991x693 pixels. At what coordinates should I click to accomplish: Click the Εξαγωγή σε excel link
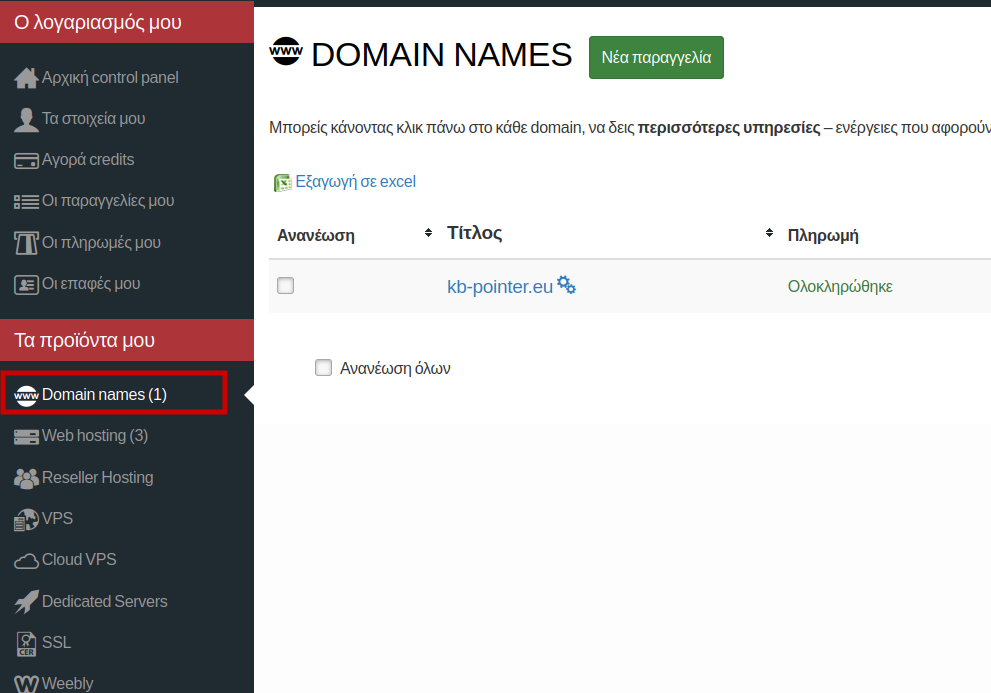point(355,182)
